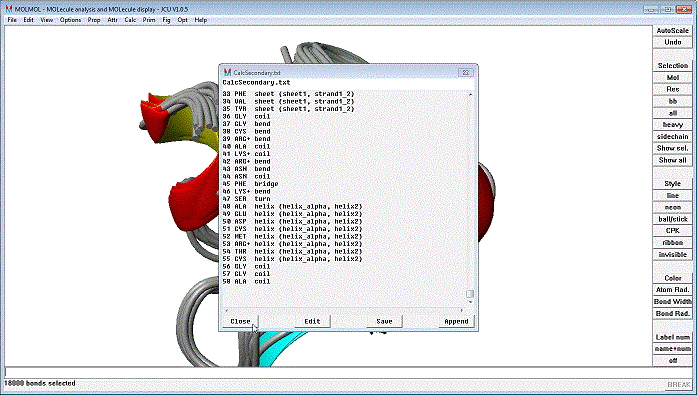Set style to neon
This screenshot has width=697, height=395.
[673, 207]
